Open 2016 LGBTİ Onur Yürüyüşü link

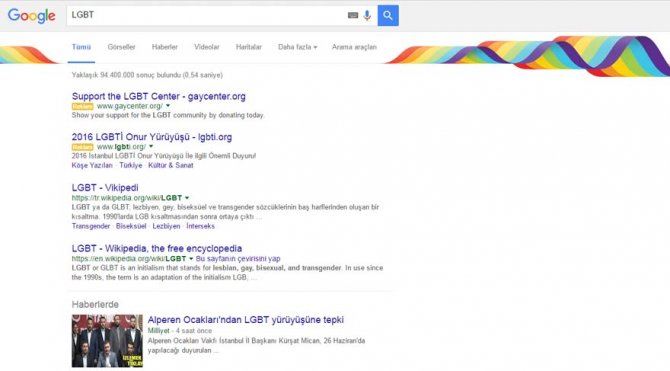[x=152, y=137]
